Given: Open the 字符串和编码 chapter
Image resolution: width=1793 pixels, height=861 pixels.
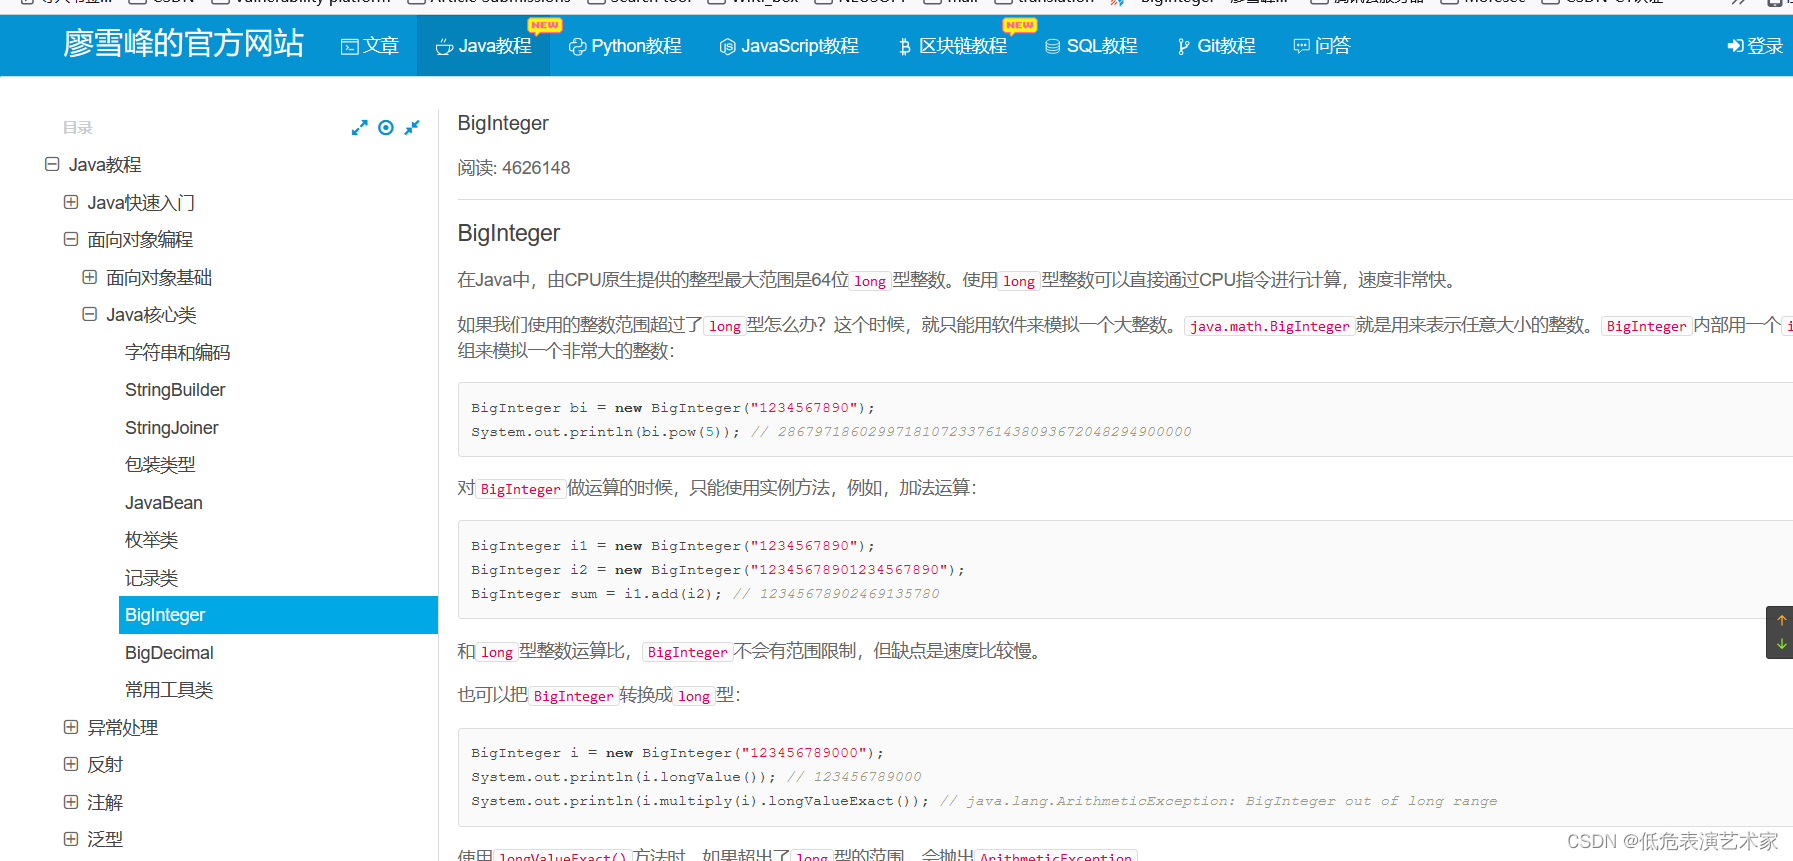Looking at the screenshot, I should pos(177,352).
